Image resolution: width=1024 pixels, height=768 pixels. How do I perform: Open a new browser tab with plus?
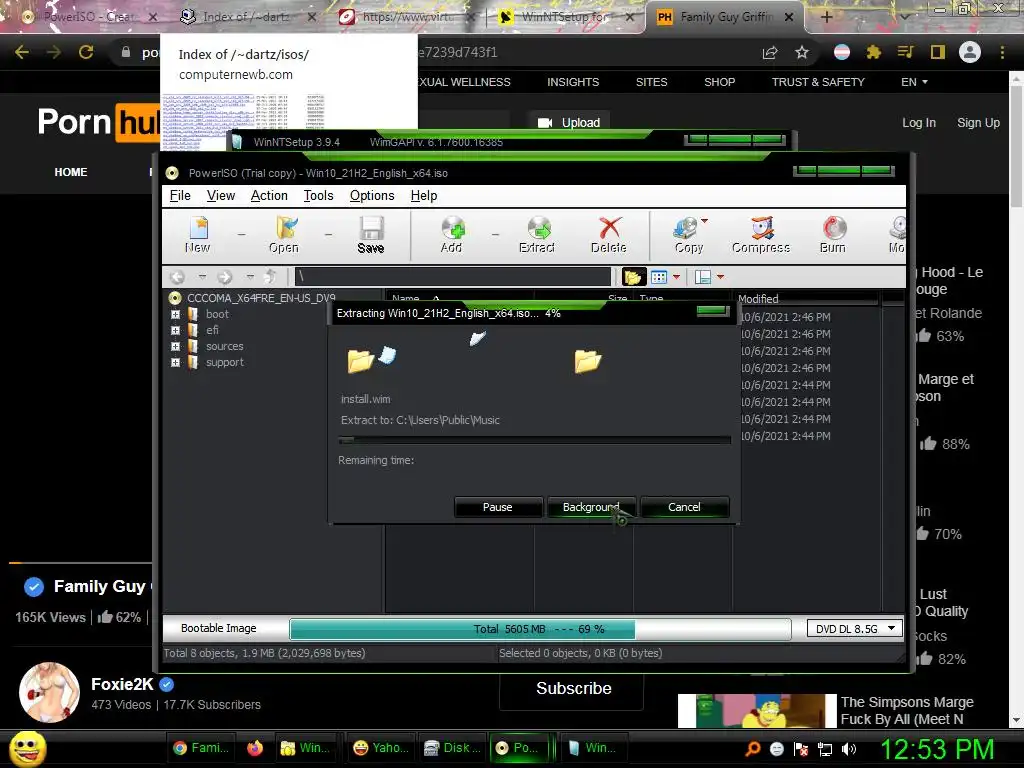pos(827,17)
